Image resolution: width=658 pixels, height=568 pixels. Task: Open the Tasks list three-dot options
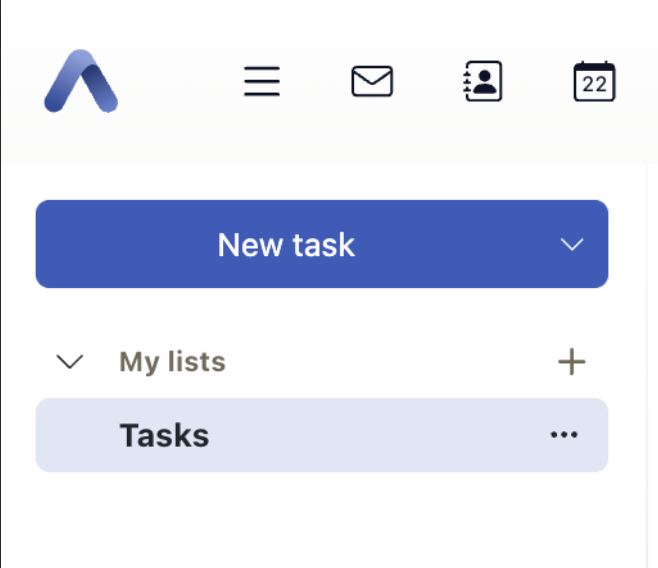click(564, 435)
